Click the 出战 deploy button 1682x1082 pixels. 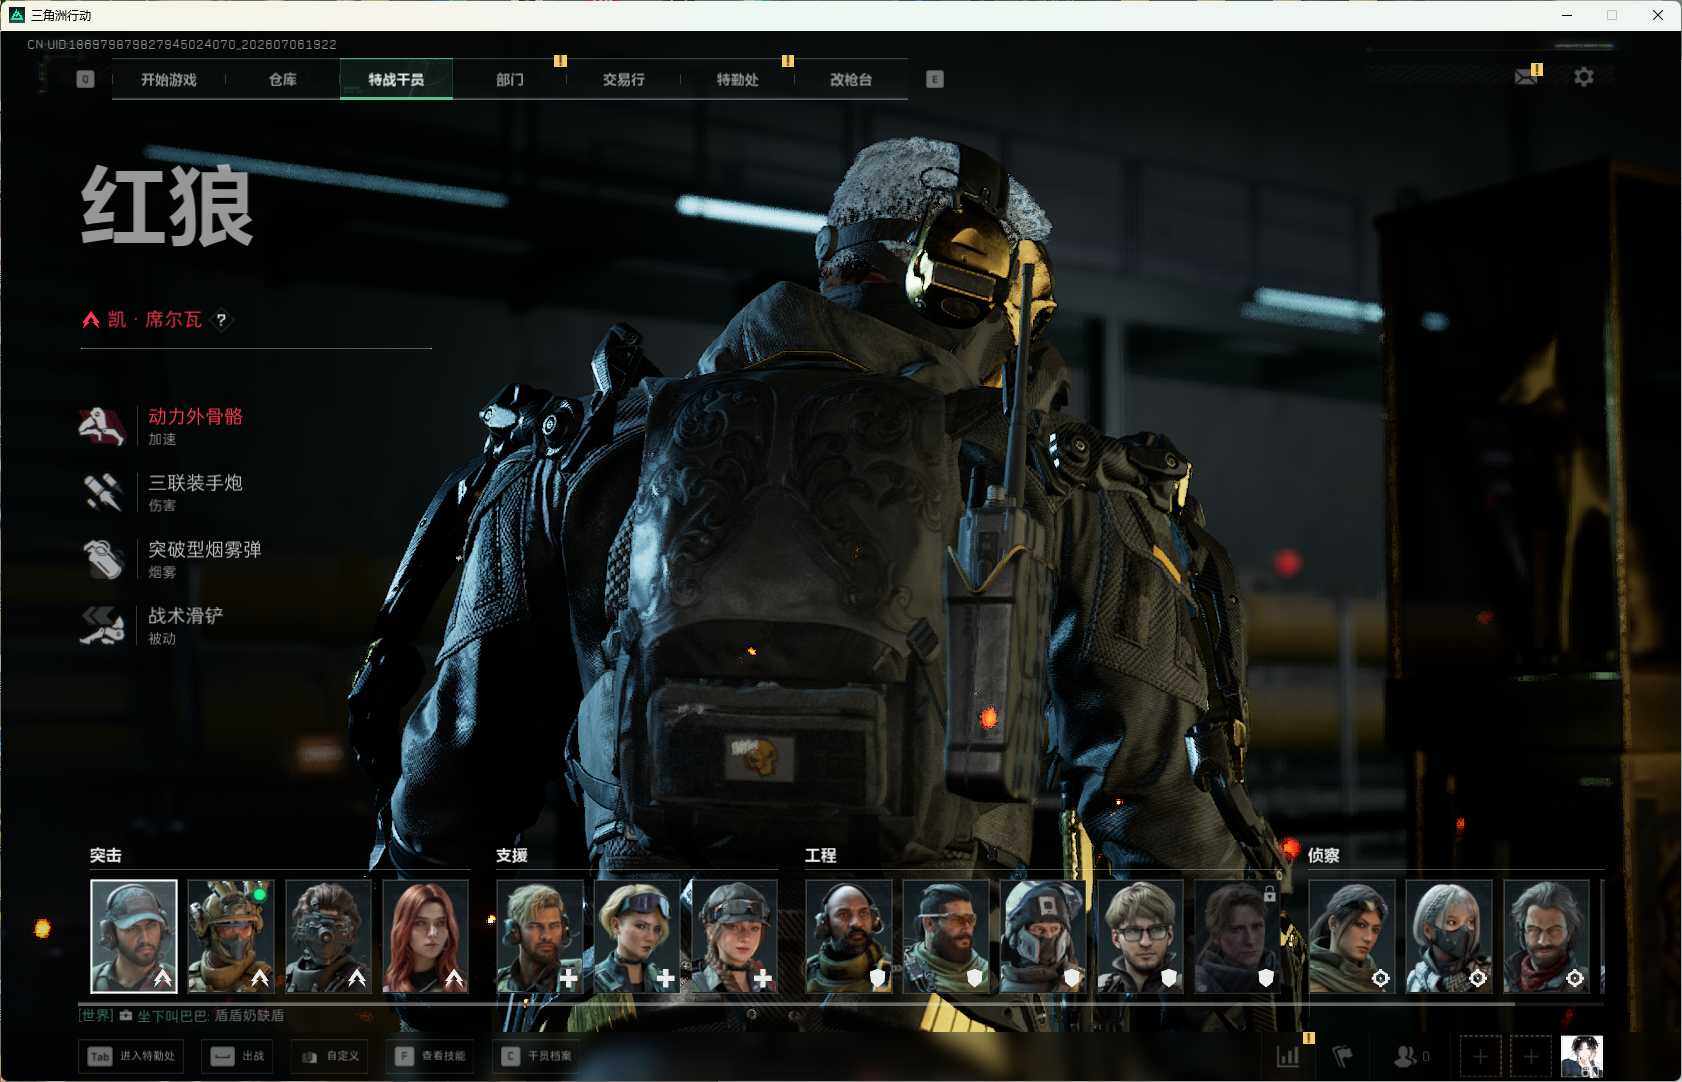tap(239, 1056)
